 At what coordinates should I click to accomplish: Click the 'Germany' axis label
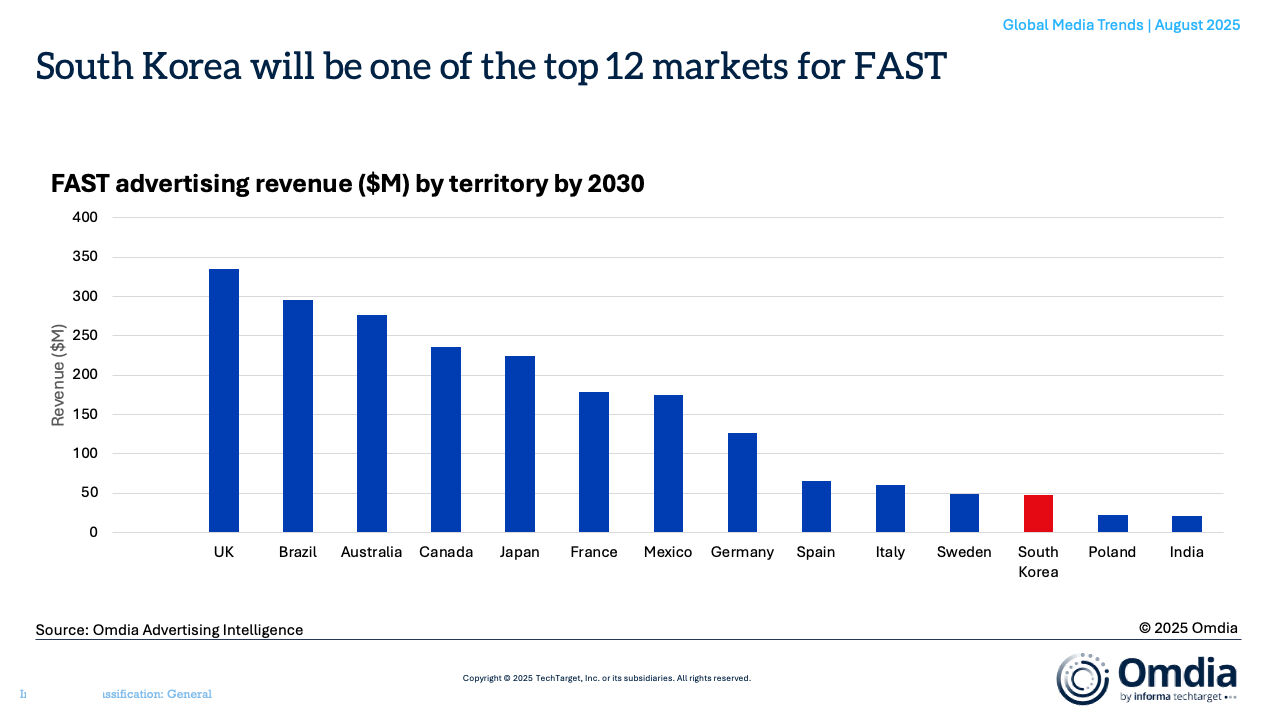742,552
